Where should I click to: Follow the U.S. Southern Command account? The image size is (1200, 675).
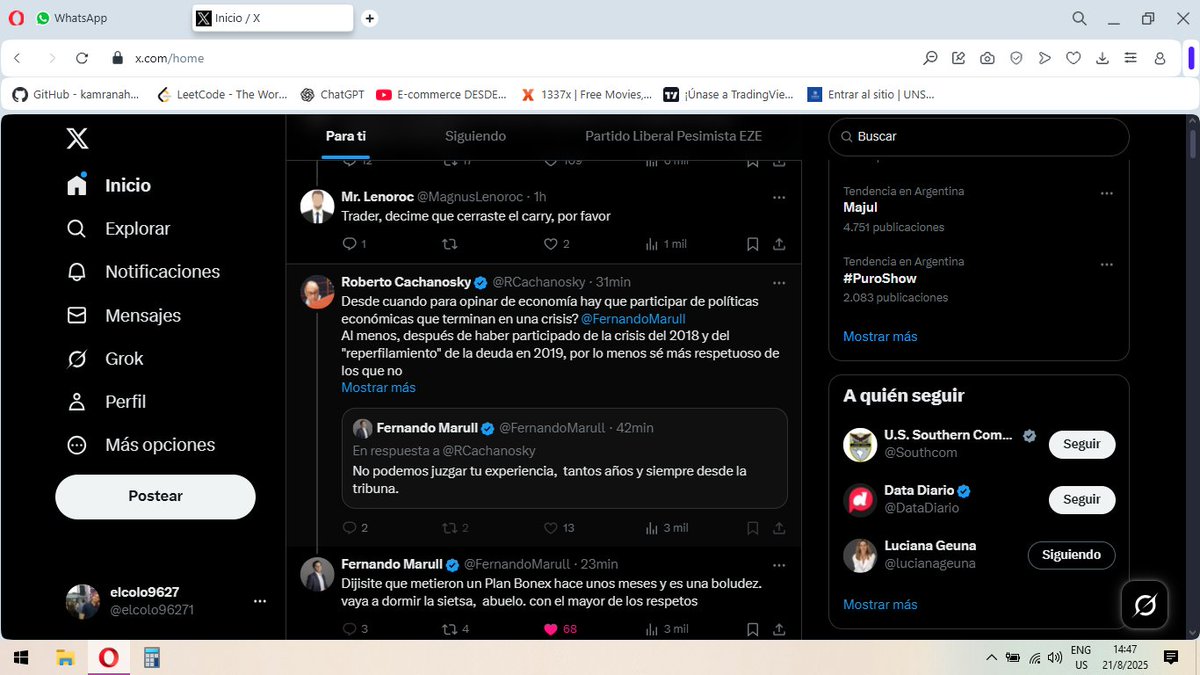[1081, 444]
